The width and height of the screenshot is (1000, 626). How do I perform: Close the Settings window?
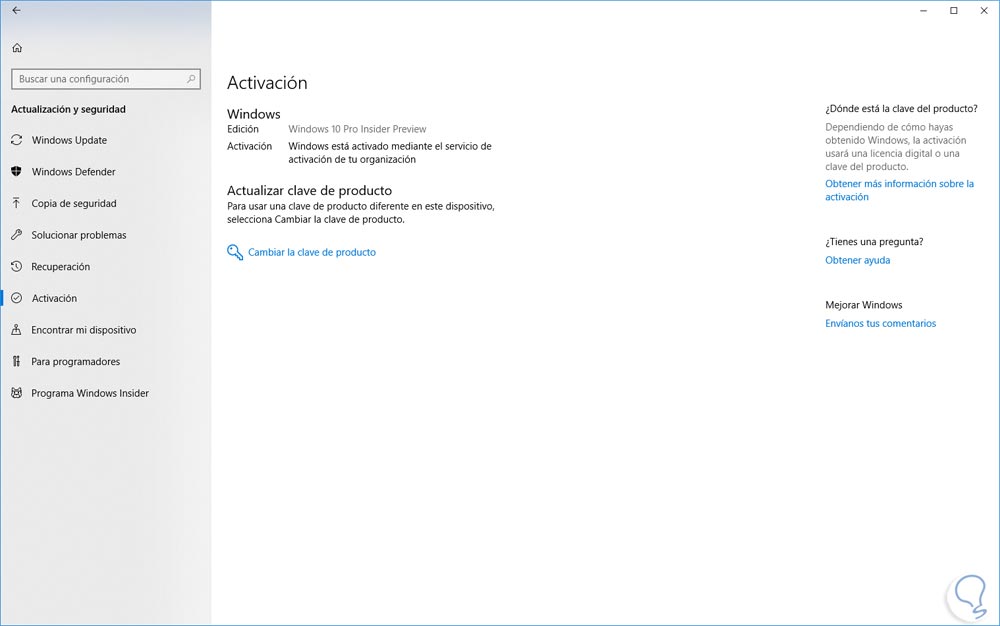(x=984, y=10)
